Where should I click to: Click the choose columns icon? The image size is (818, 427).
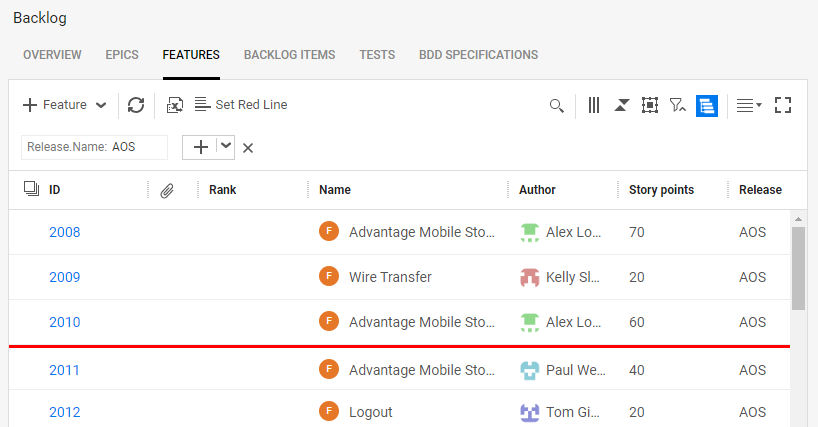click(x=593, y=105)
